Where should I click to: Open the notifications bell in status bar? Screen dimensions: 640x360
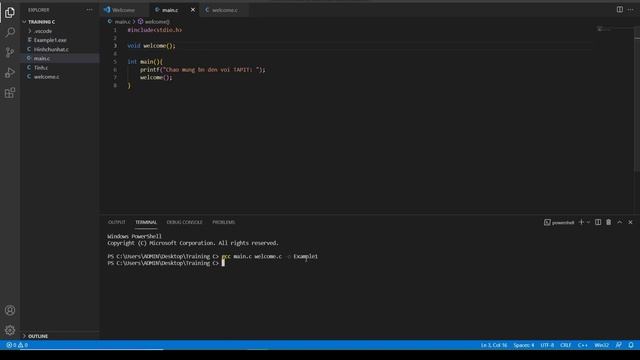(631, 345)
